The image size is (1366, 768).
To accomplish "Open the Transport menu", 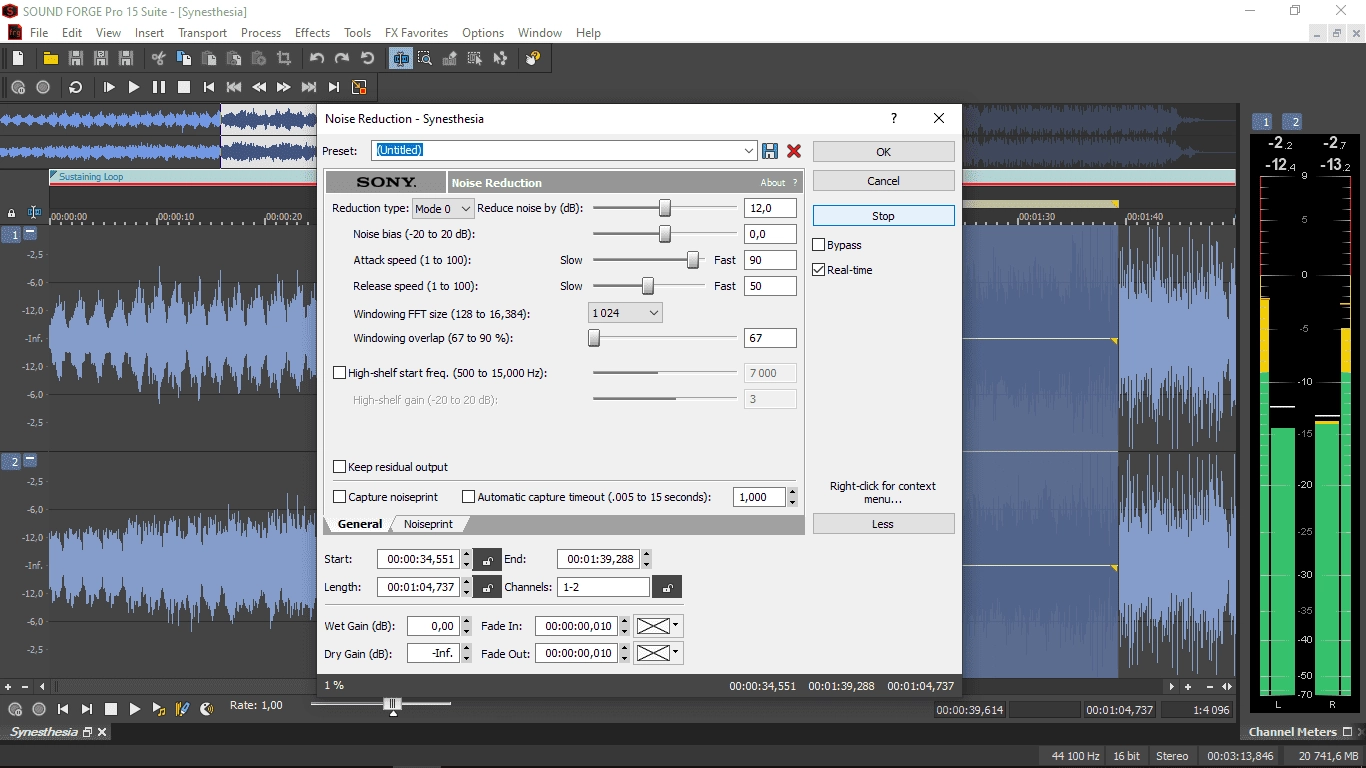I will click(x=202, y=33).
